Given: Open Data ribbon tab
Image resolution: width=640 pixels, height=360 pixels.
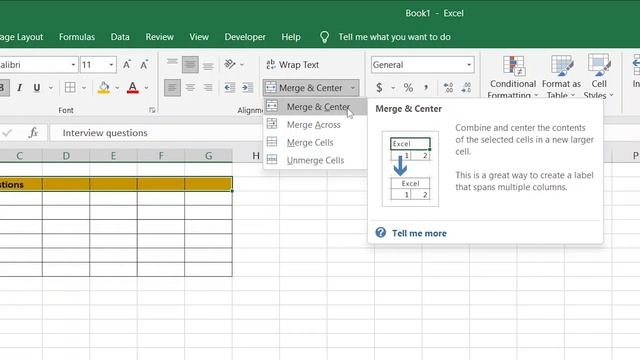Looking at the screenshot, I should [120, 37].
